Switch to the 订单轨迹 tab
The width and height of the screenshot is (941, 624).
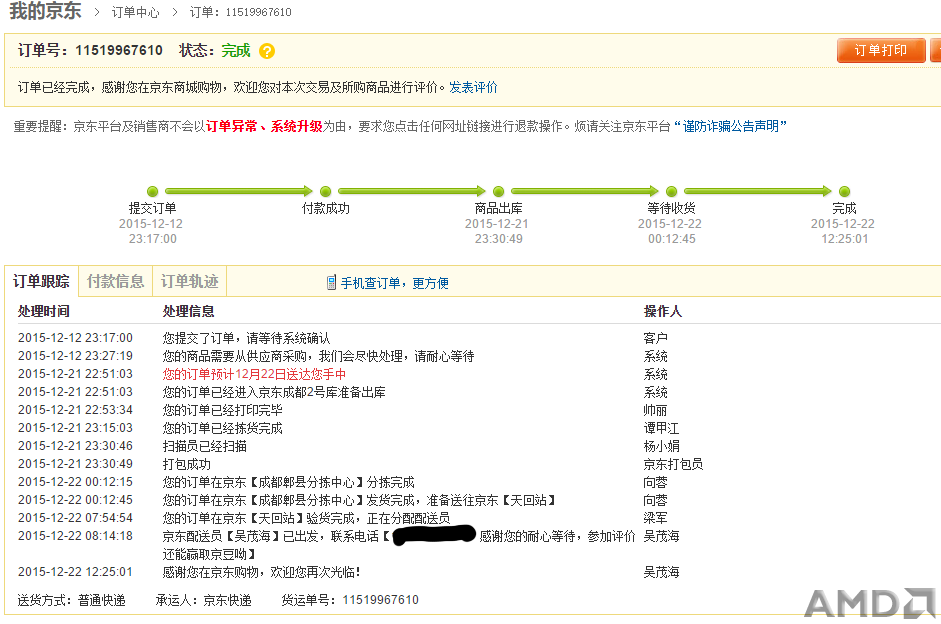click(x=190, y=281)
